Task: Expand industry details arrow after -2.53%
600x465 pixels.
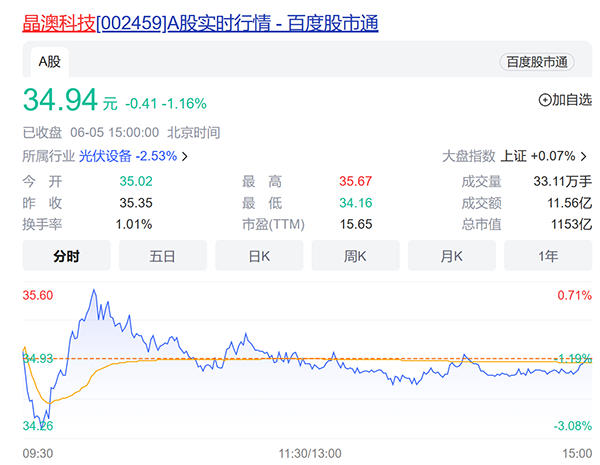Action: pos(184,157)
